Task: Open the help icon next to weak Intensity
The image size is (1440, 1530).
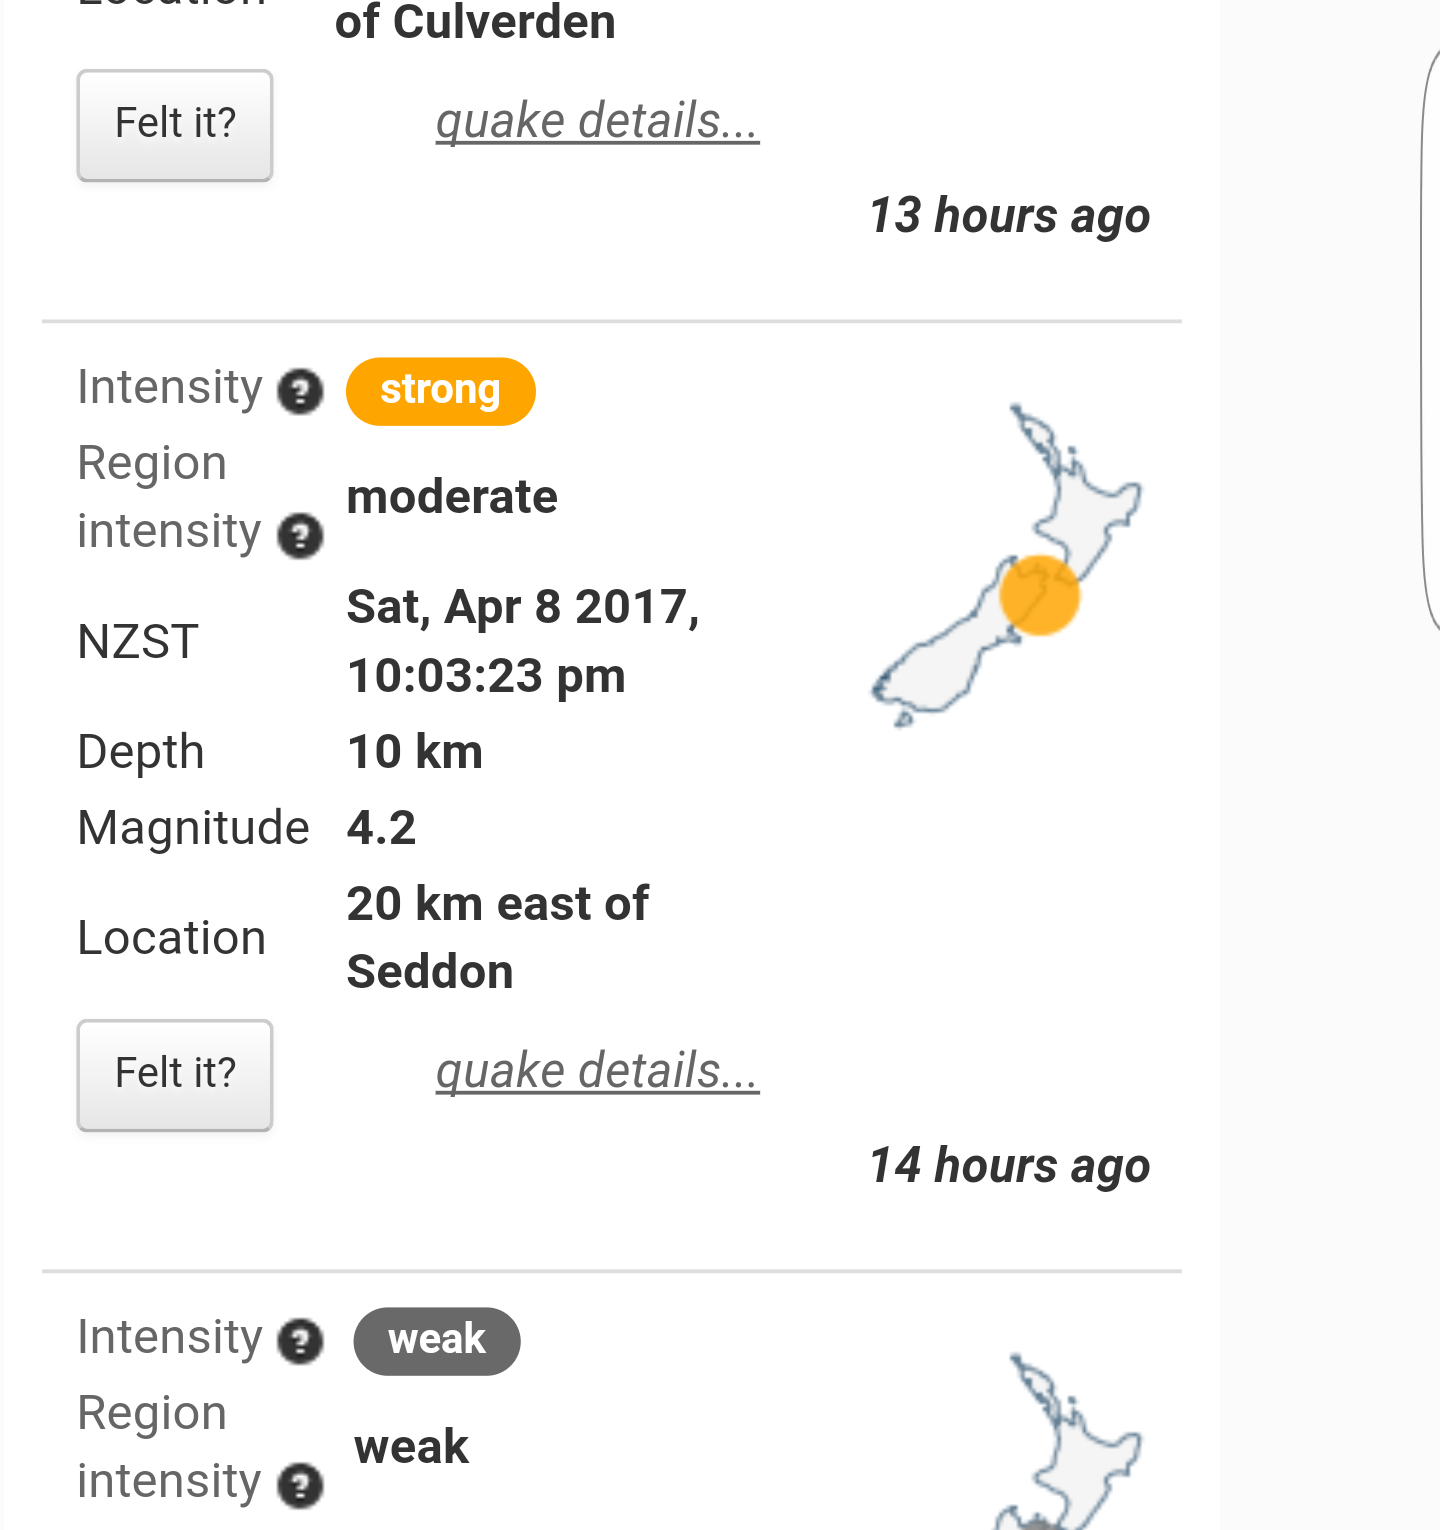Action: coord(300,1341)
